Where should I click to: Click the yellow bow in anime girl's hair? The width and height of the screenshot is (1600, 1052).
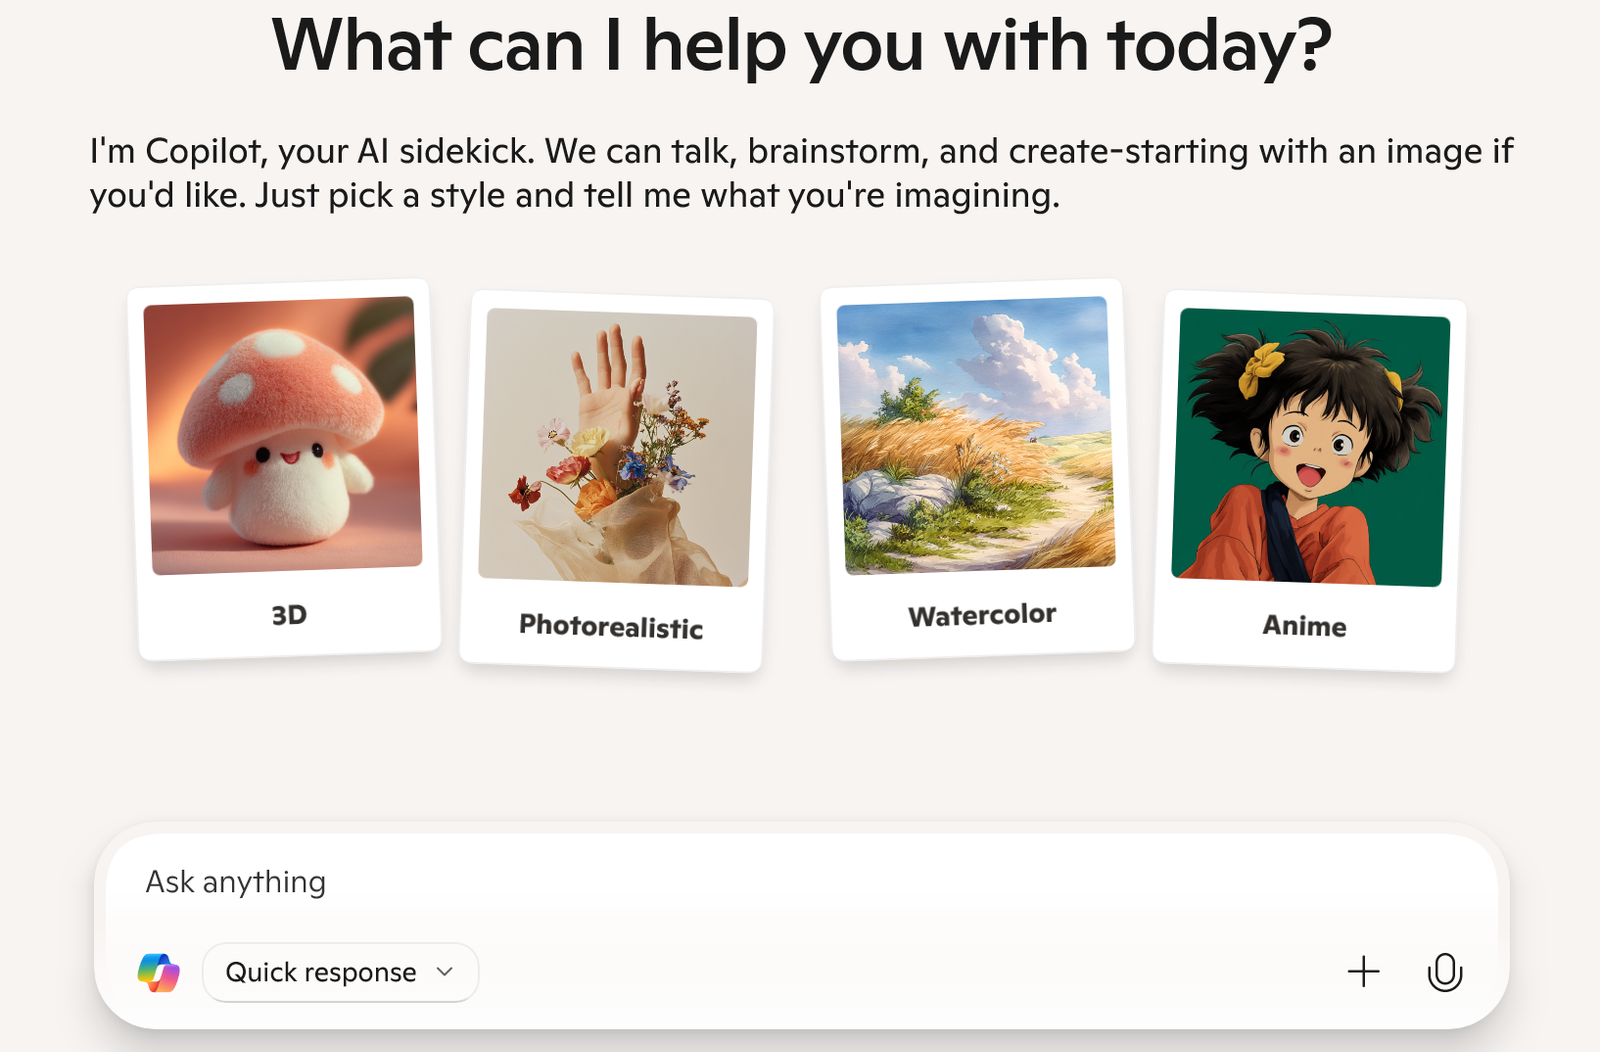pos(1260,368)
